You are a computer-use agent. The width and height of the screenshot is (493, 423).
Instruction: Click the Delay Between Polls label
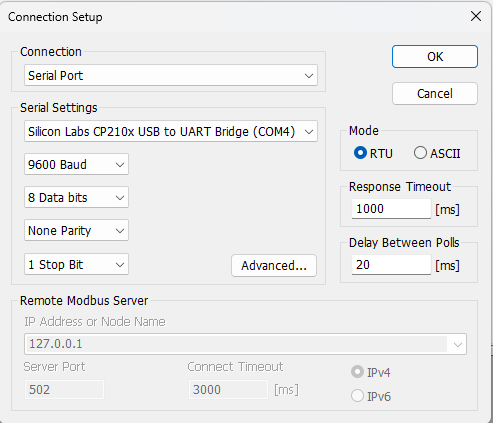[x=404, y=243]
